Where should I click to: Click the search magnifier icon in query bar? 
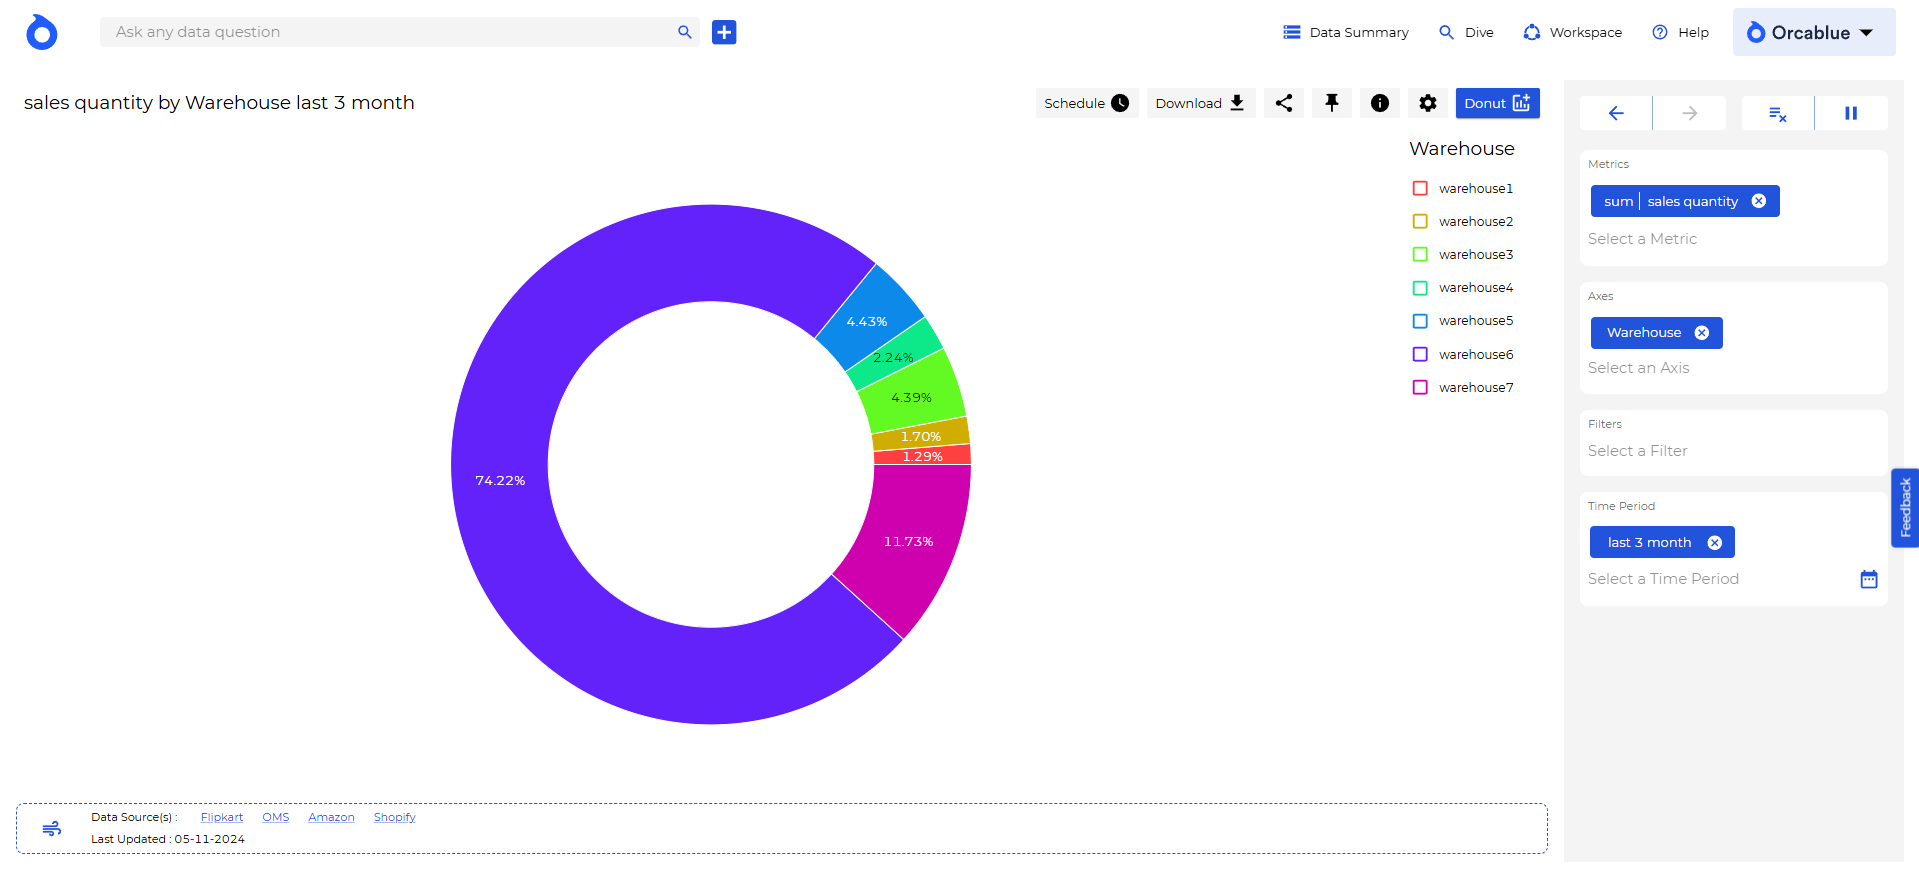click(x=685, y=32)
